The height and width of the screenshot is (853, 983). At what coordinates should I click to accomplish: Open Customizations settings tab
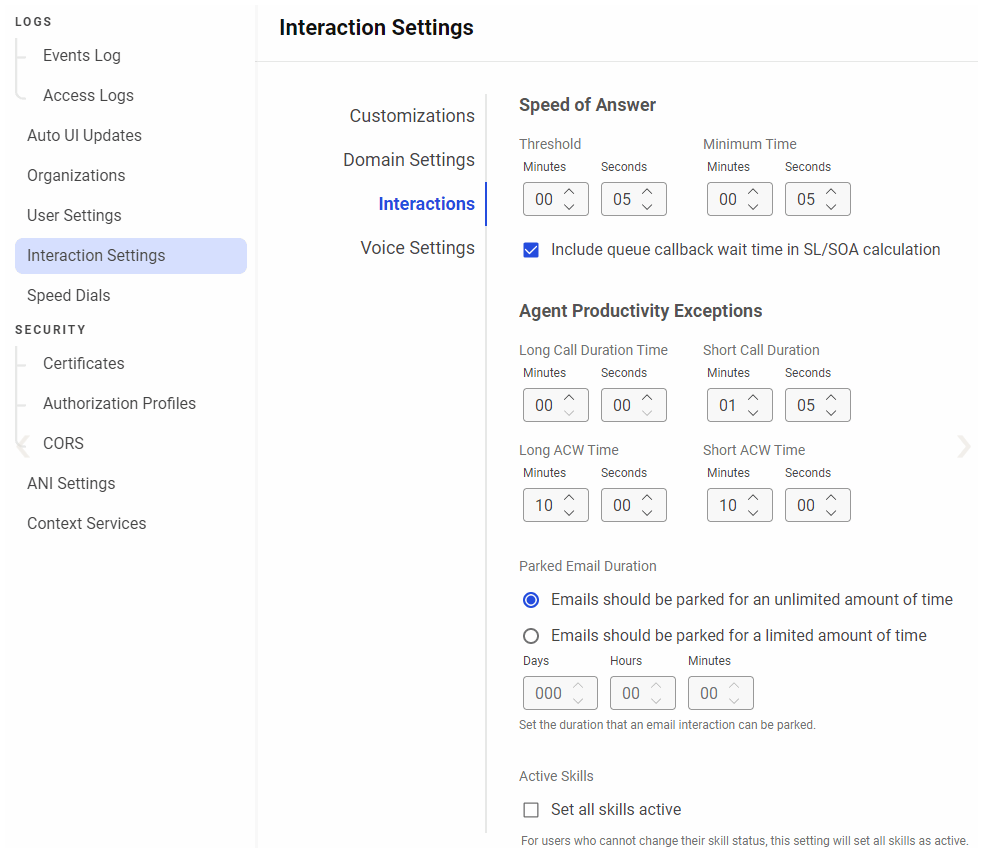coord(412,116)
